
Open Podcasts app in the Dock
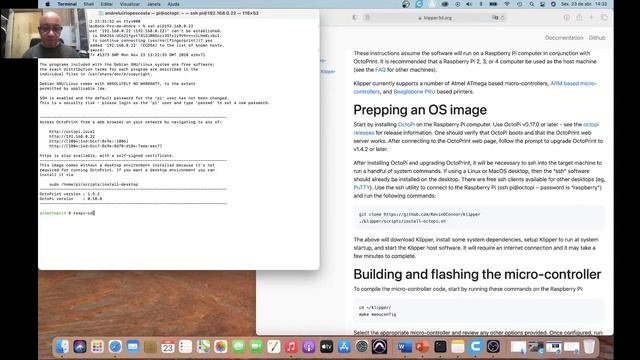pyautogui.click(x=309, y=347)
